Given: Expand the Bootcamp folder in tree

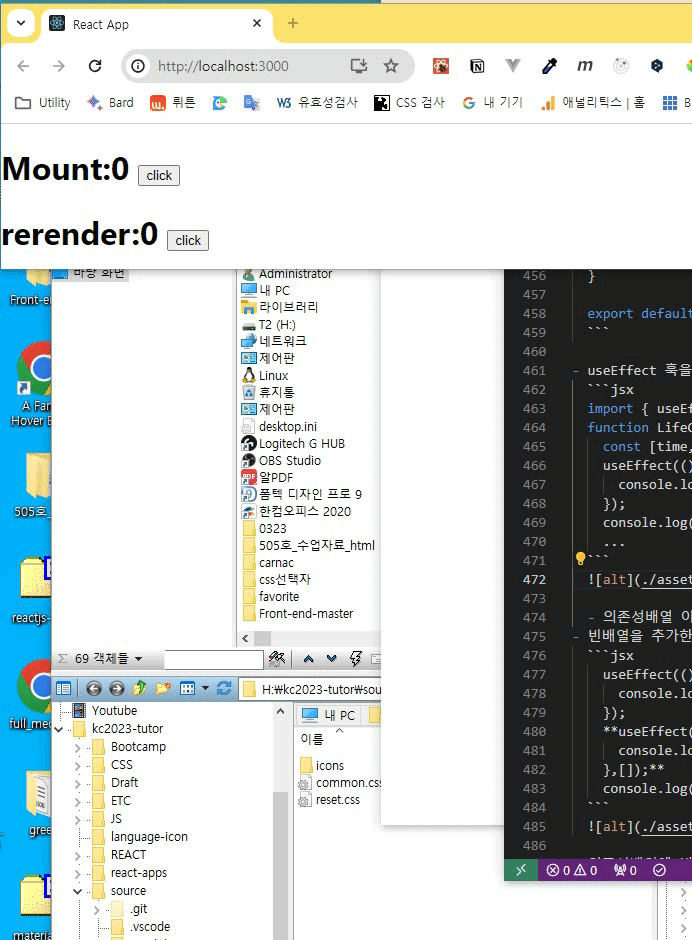Looking at the screenshot, I should pos(77,748).
